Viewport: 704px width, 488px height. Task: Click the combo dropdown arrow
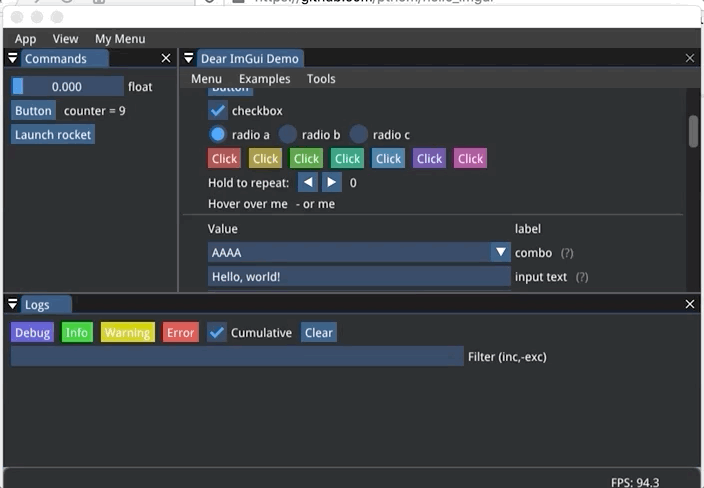501,252
